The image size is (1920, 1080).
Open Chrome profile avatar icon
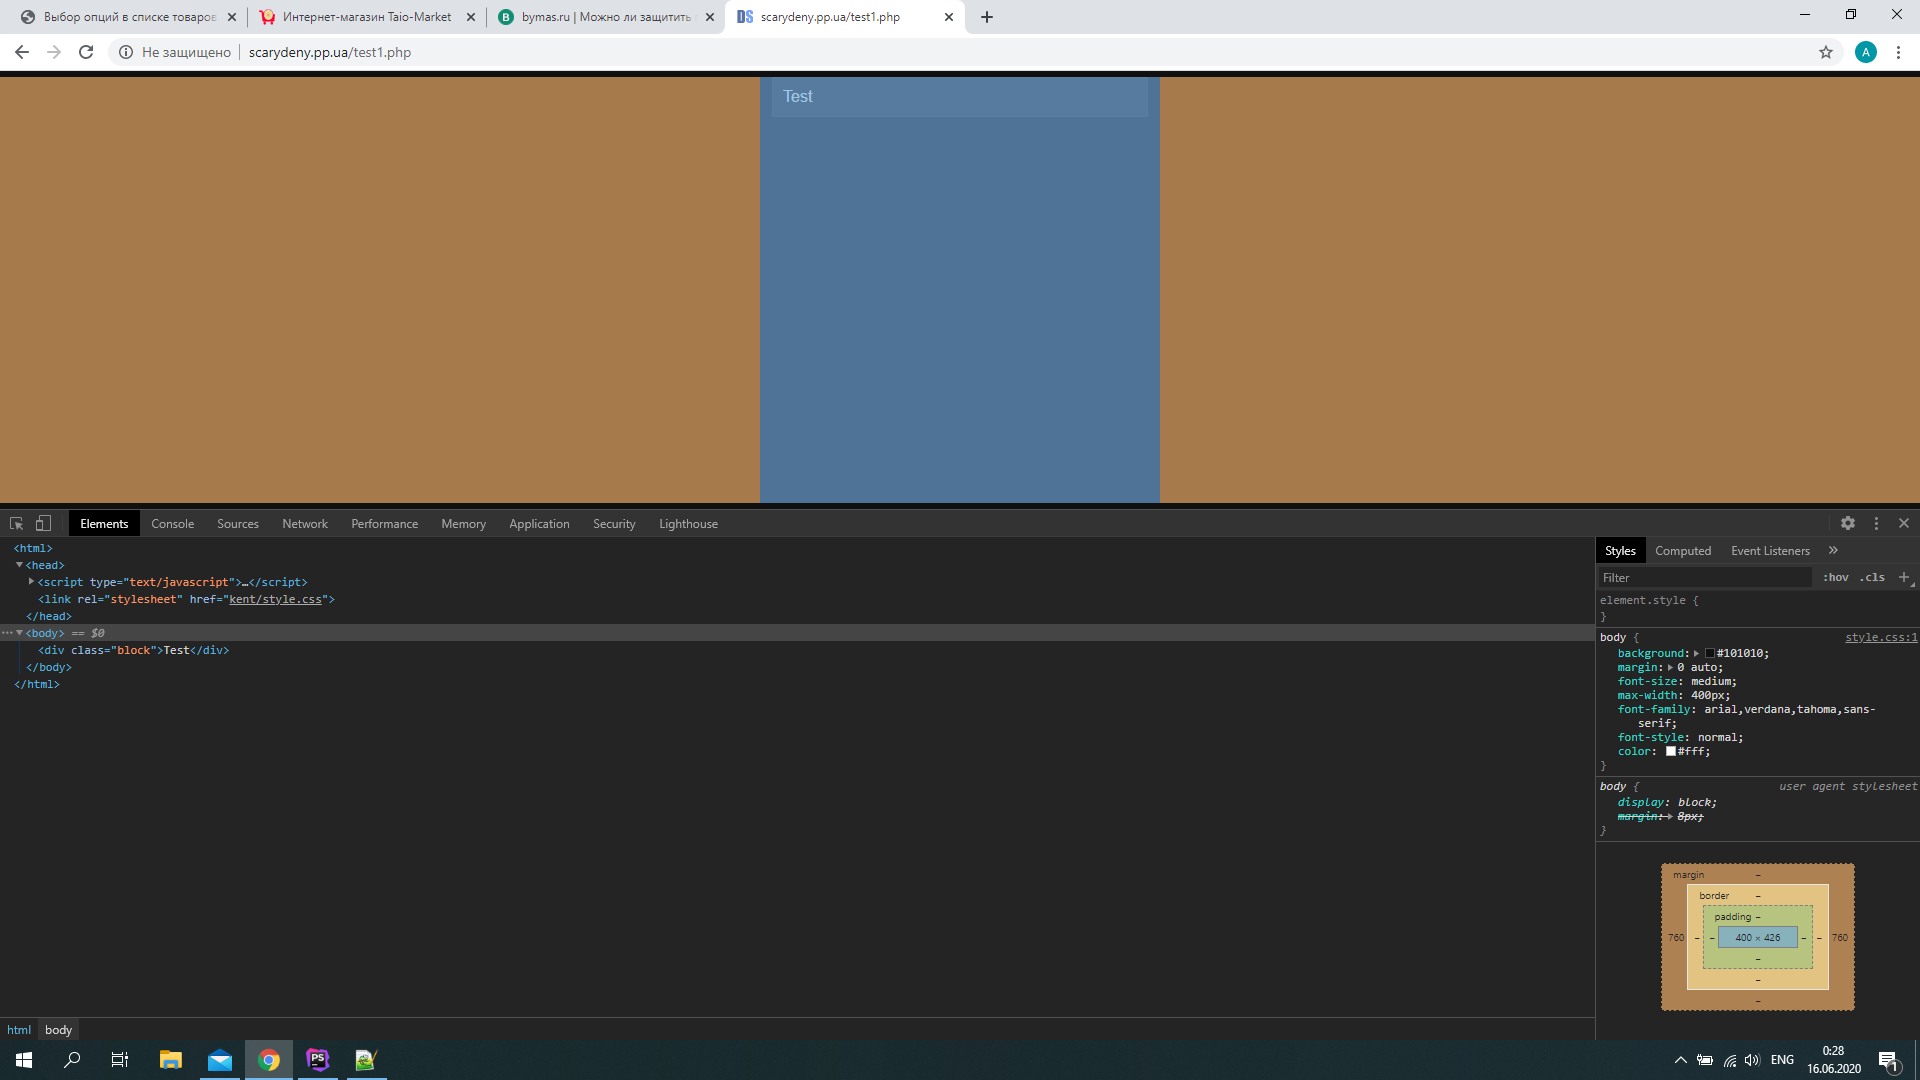coord(1865,52)
